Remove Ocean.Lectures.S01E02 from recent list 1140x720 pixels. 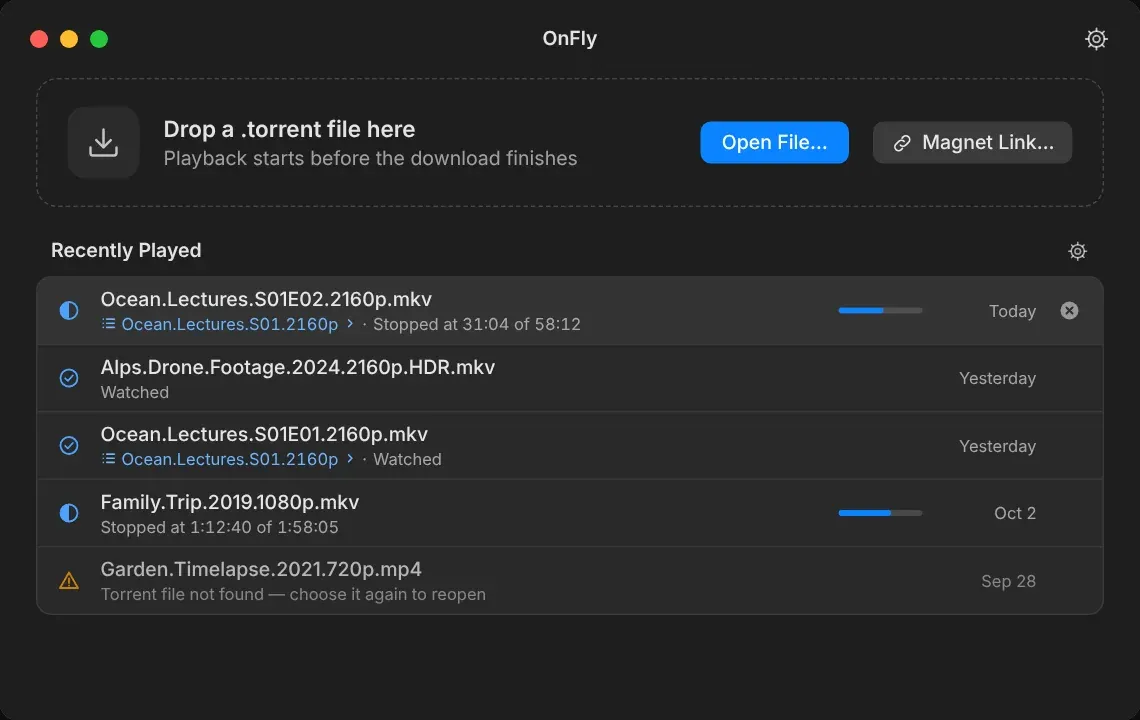pos(1069,311)
